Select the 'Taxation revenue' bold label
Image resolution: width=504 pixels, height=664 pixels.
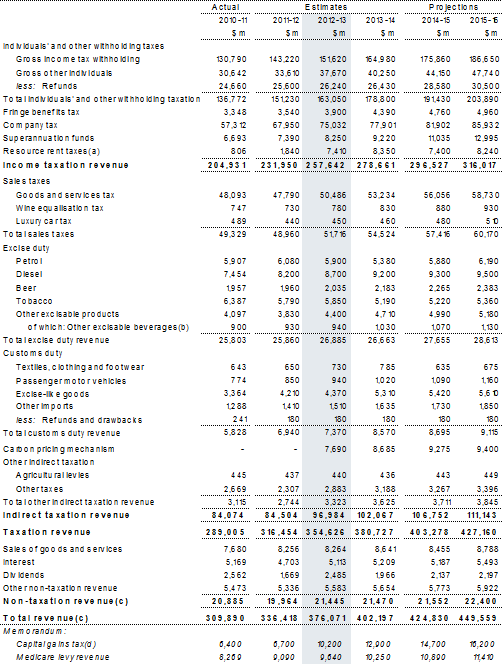click(x=47, y=532)
